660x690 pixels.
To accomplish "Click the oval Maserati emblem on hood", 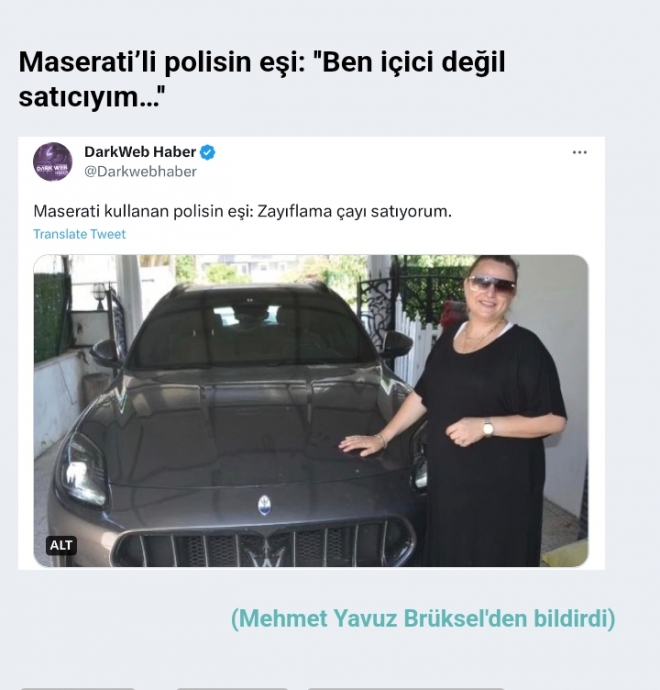I will tap(264, 505).
